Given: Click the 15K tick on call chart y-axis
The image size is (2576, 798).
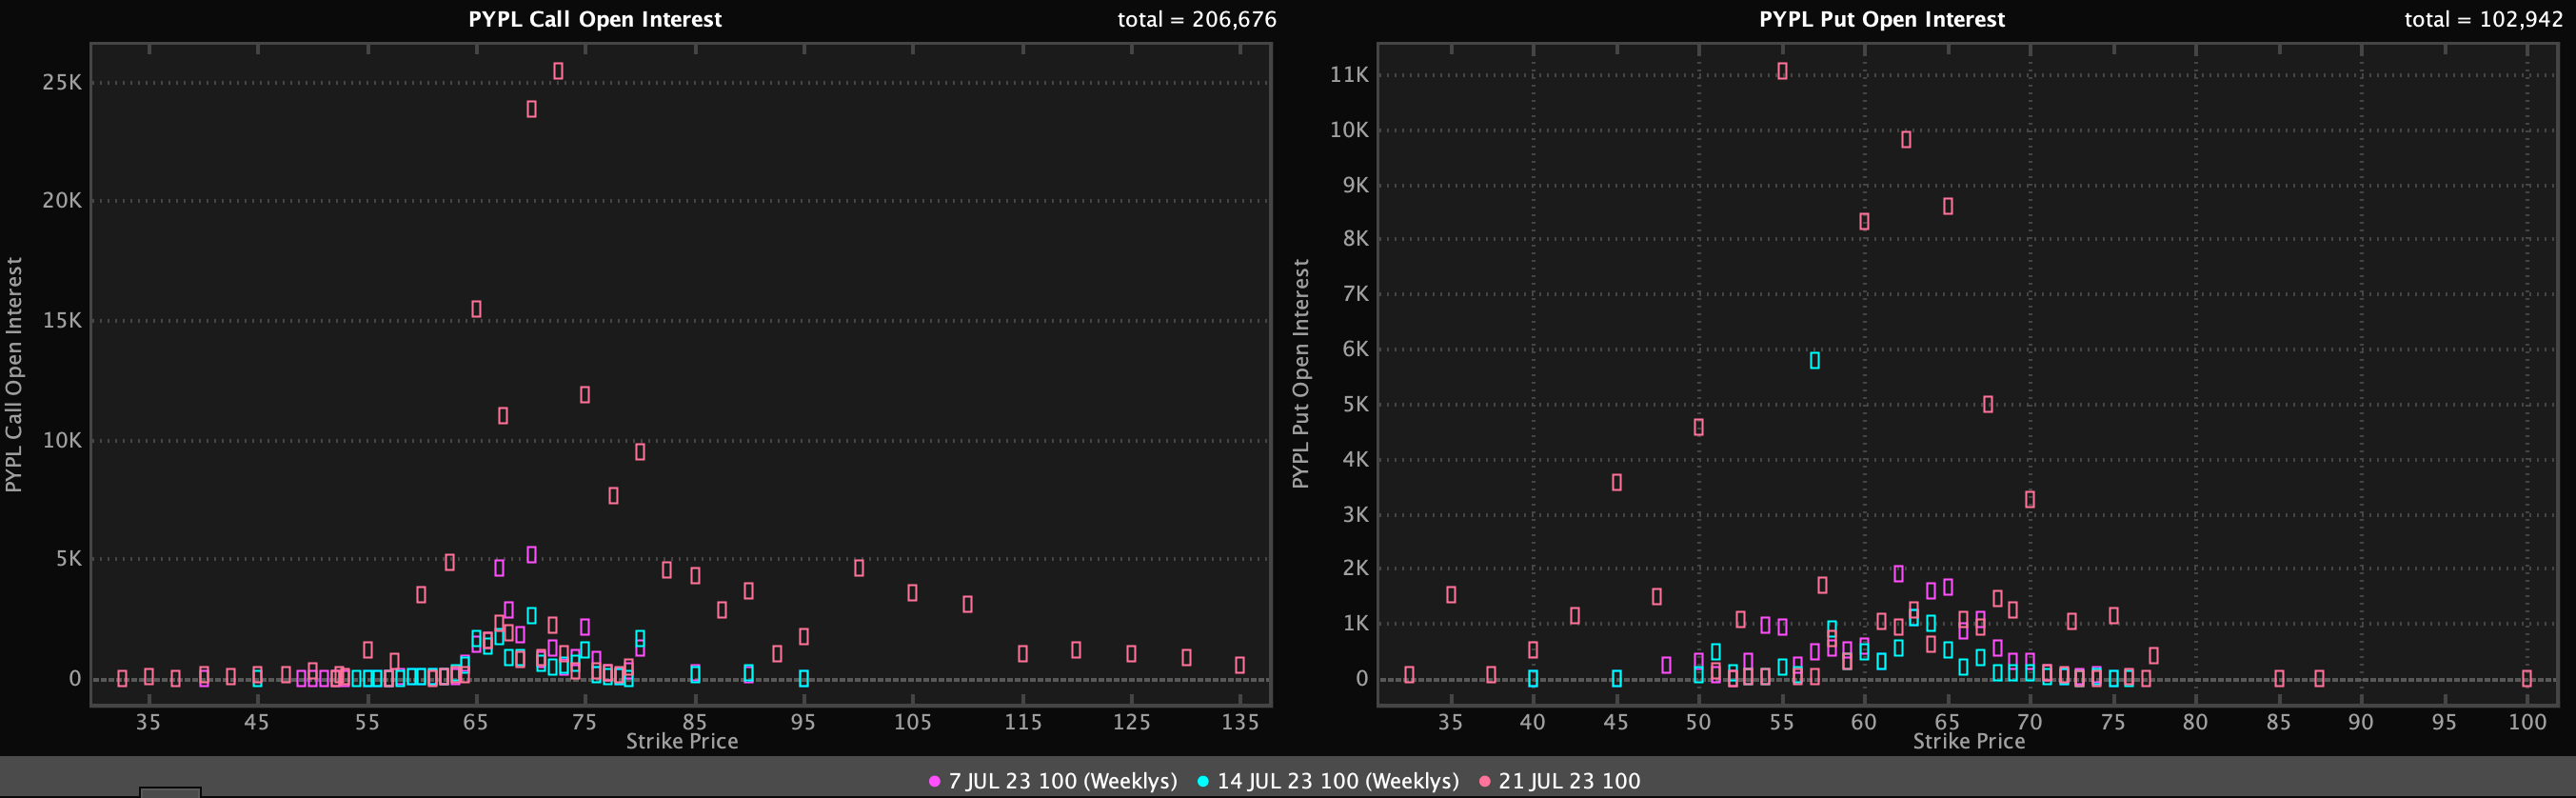Looking at the screenshot, I should click(62, 320).
